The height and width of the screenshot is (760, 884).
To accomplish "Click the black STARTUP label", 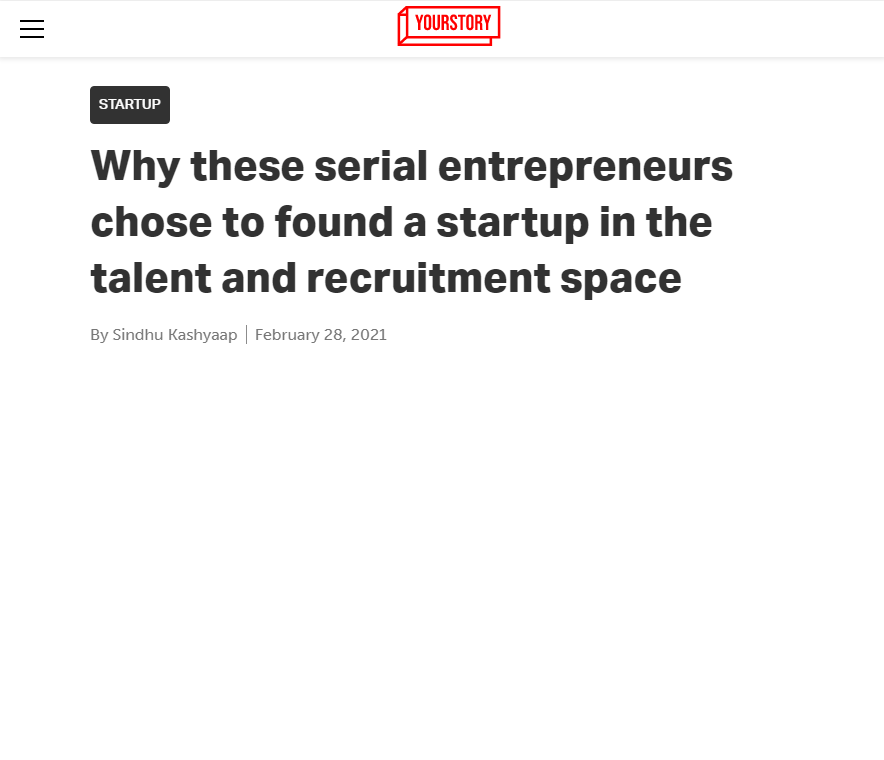I will [129, 104].
